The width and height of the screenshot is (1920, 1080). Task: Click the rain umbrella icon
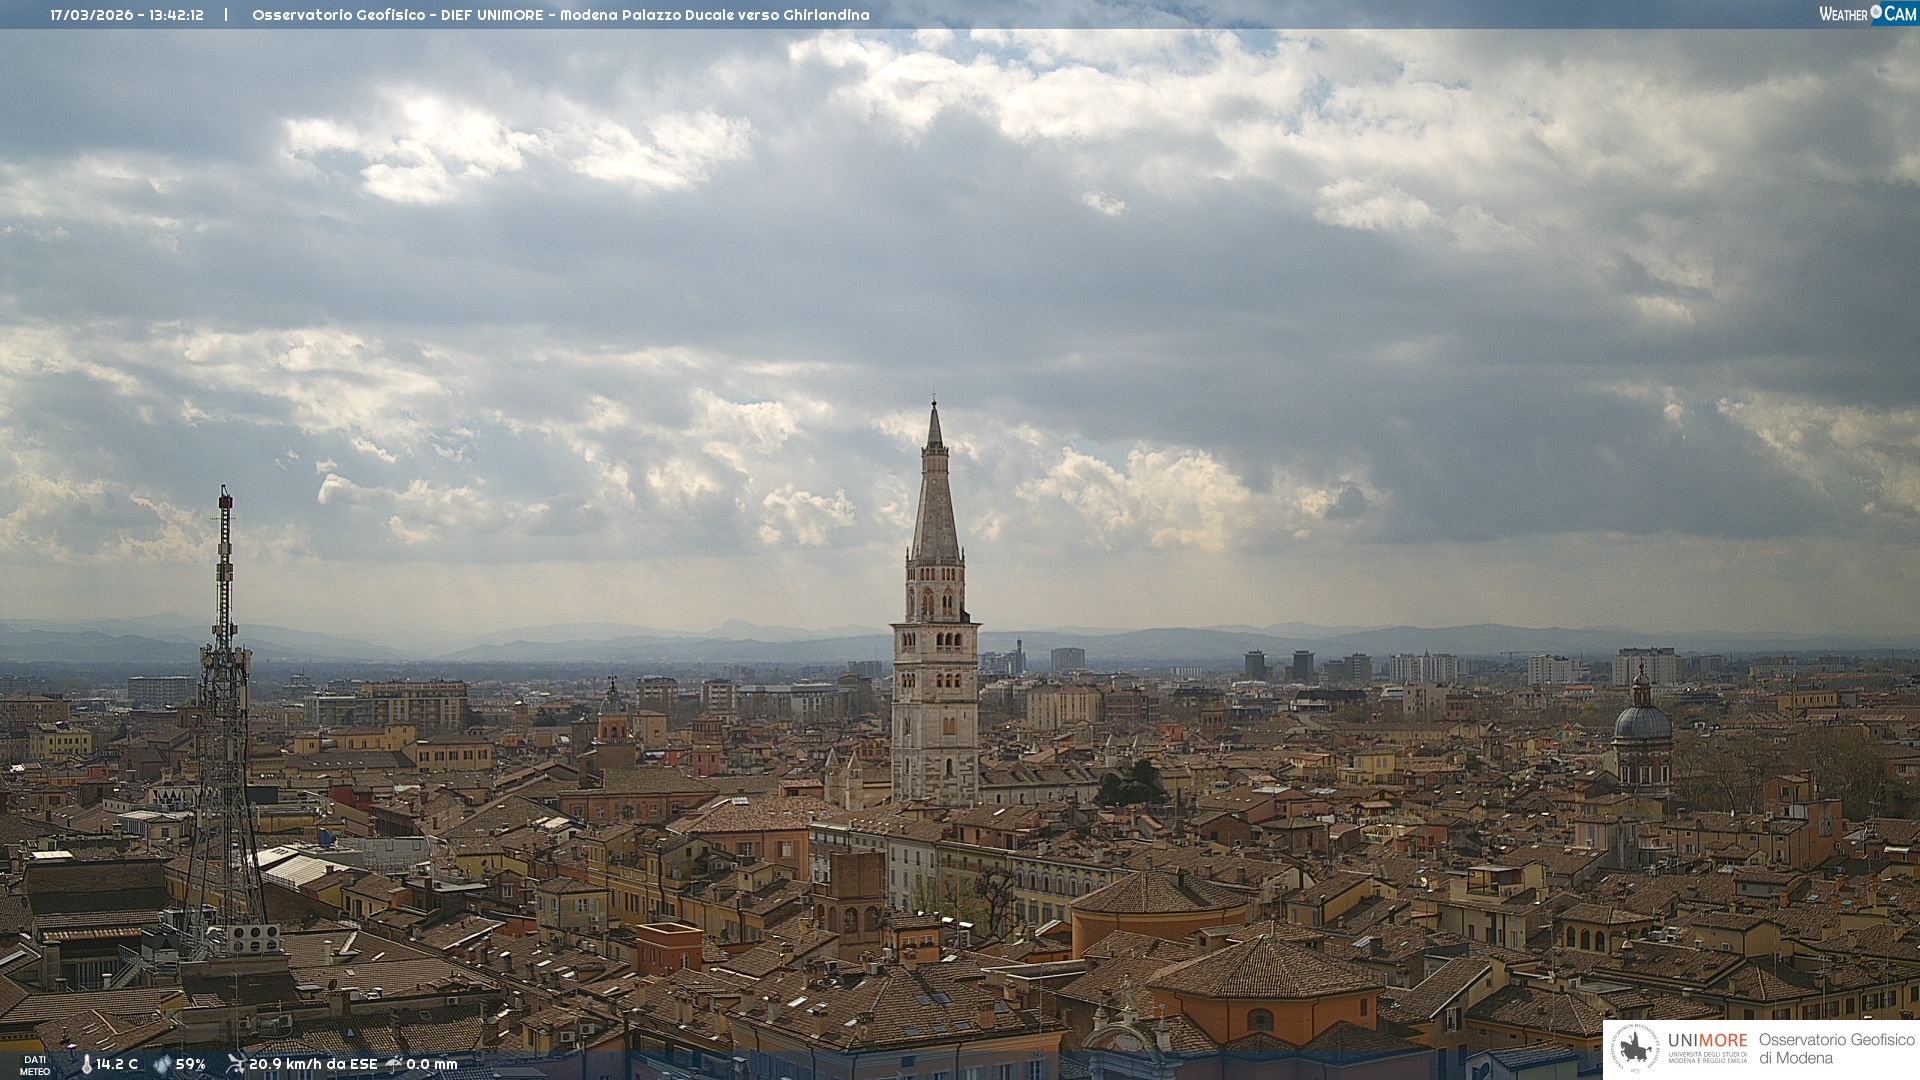click(394, 1064)
